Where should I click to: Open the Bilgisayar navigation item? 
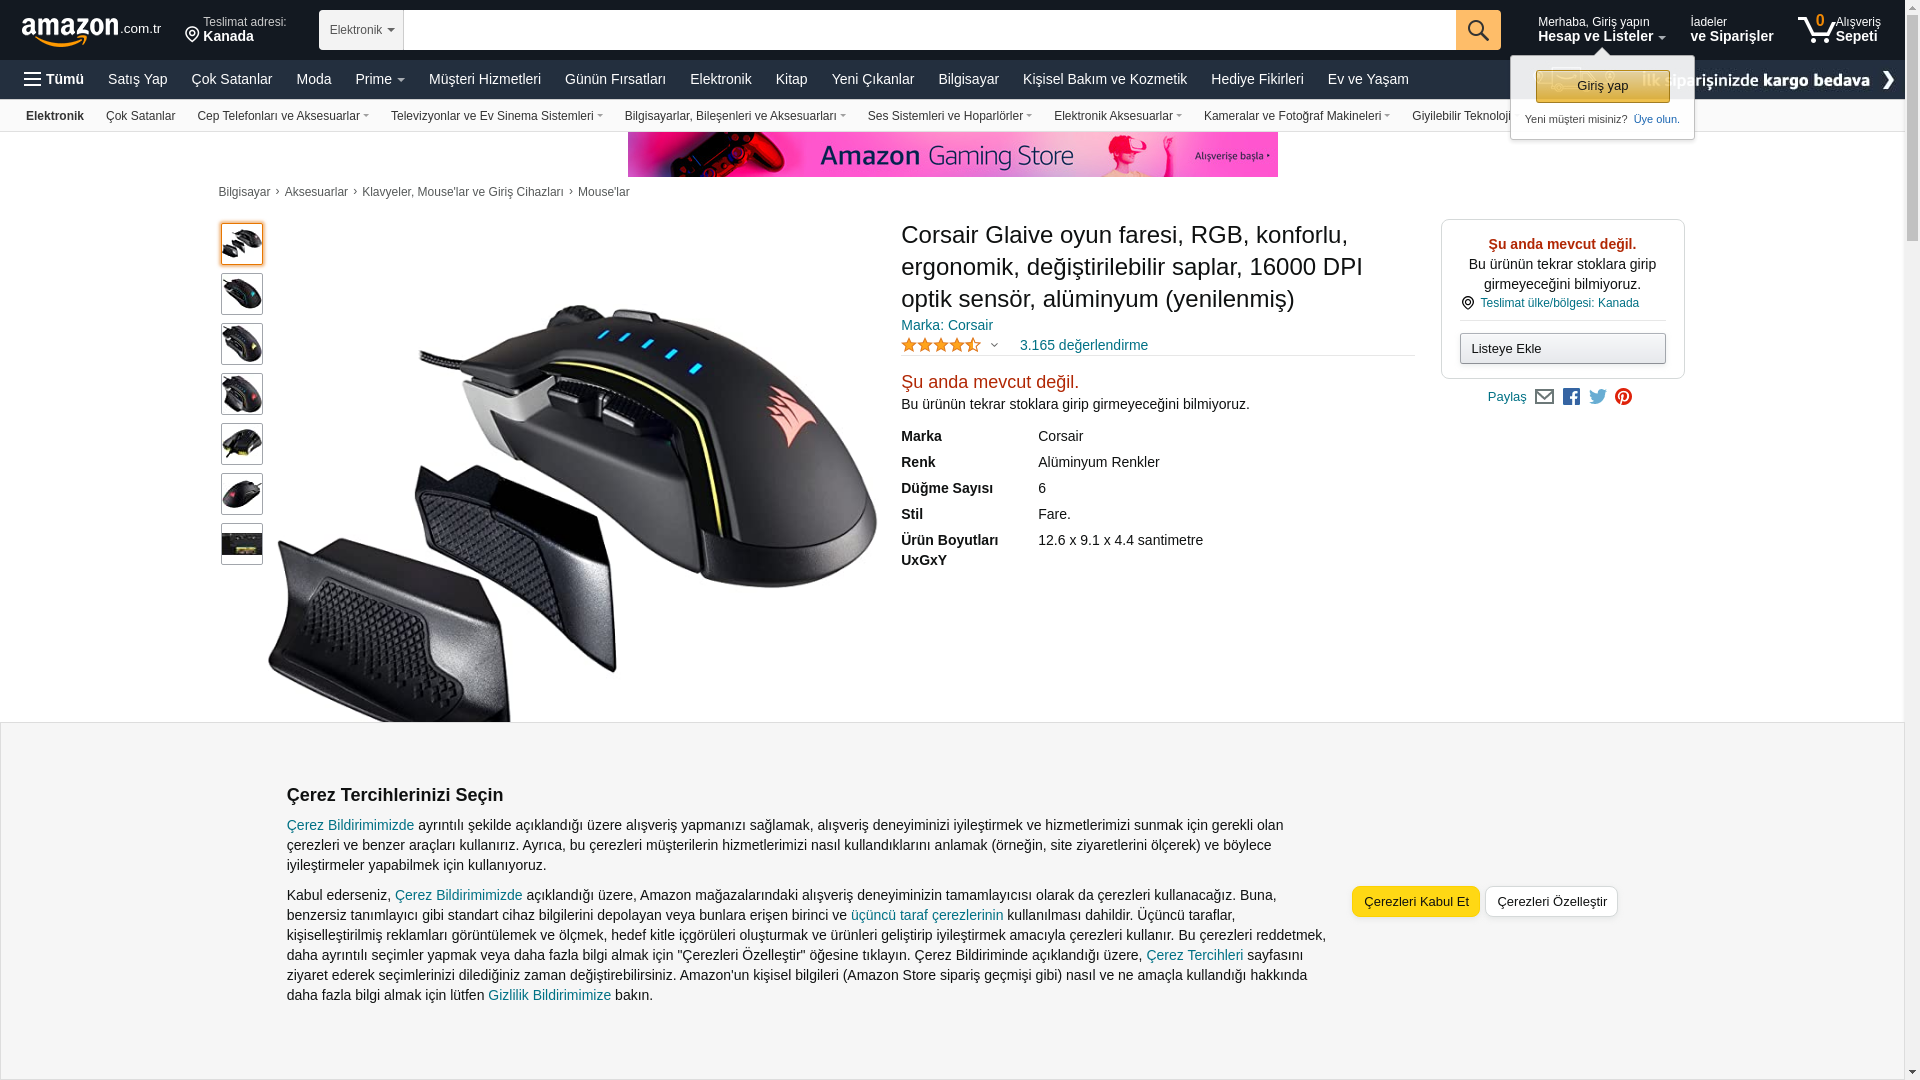[x=968, y=79]
